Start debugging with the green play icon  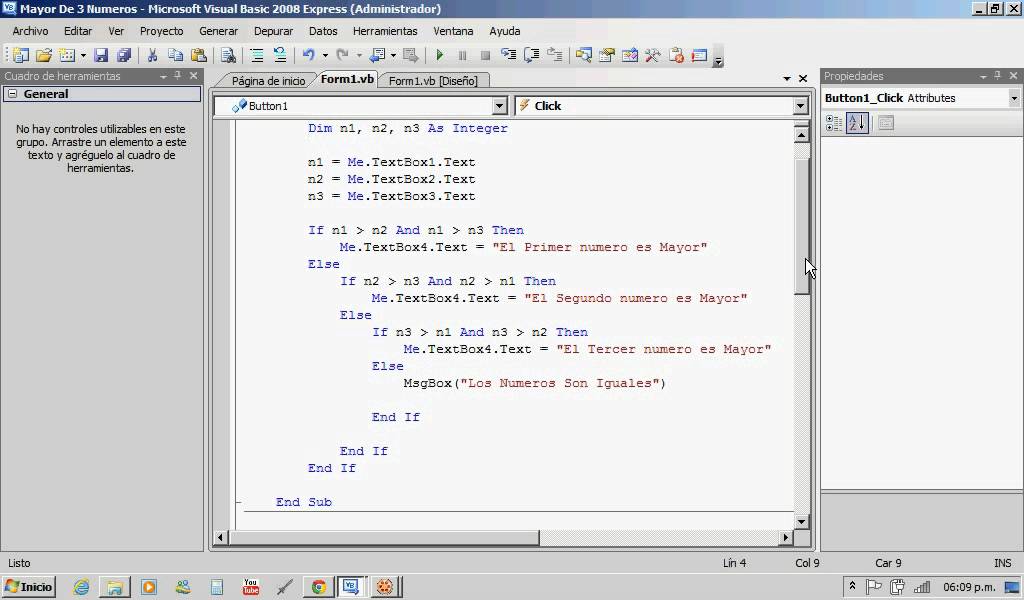coord(440,55)
